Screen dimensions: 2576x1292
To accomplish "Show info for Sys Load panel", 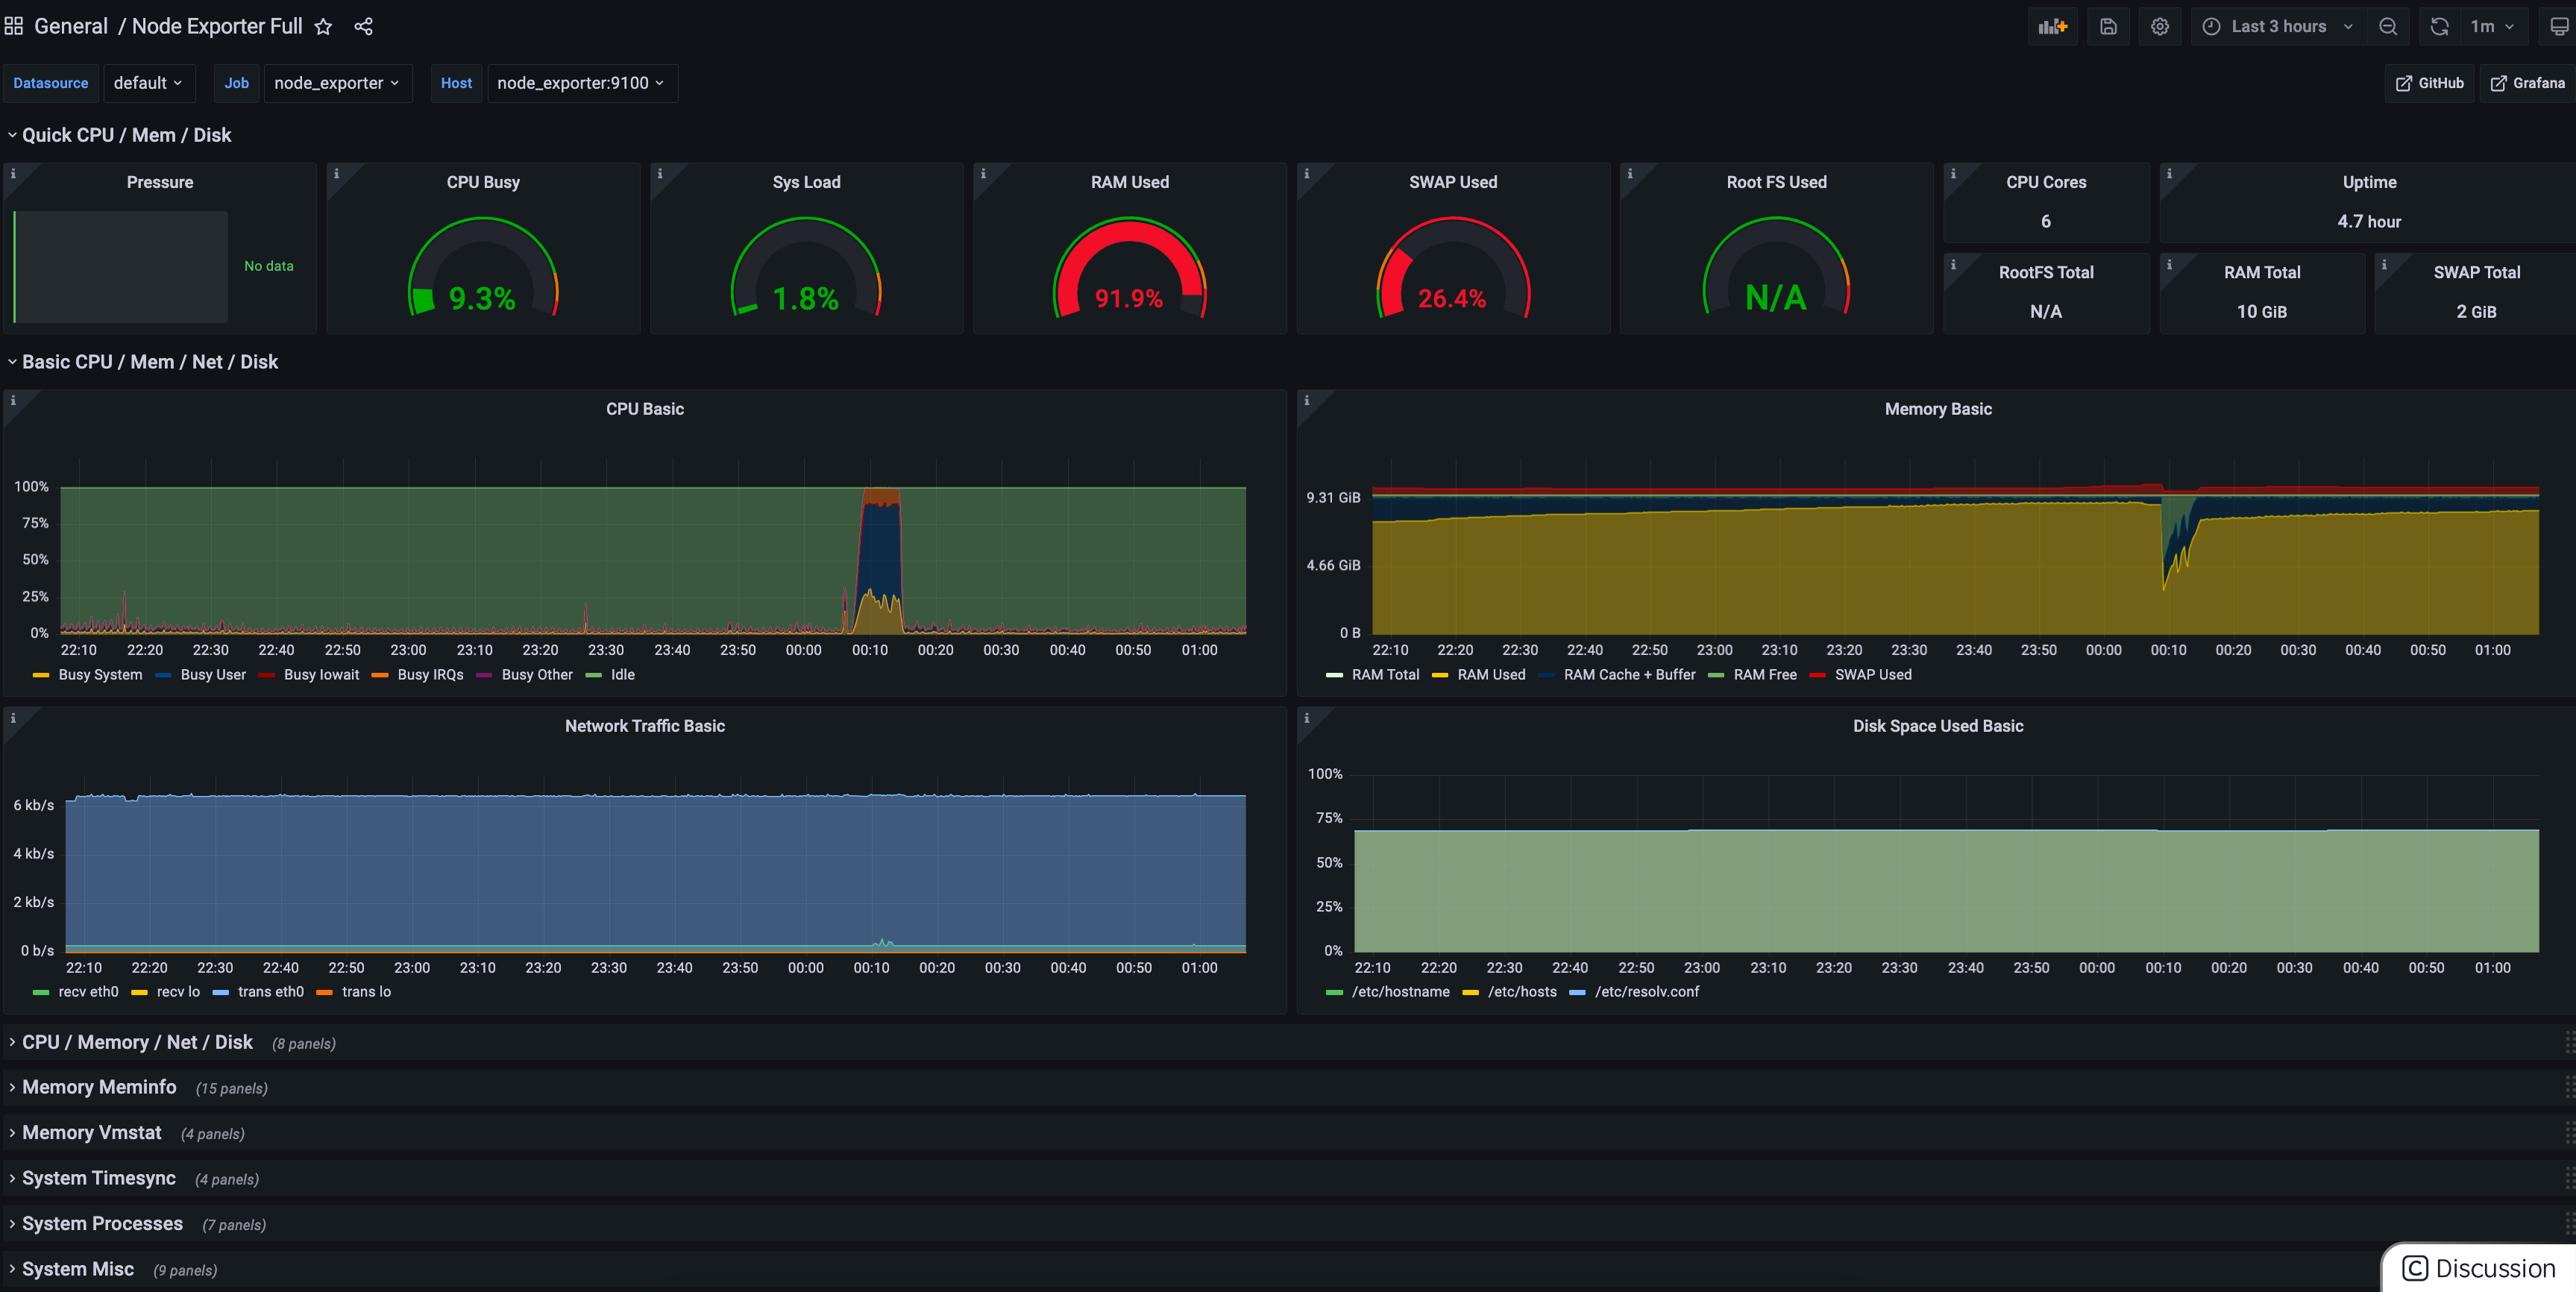I will pyautogui.click(x=659, y=173).
